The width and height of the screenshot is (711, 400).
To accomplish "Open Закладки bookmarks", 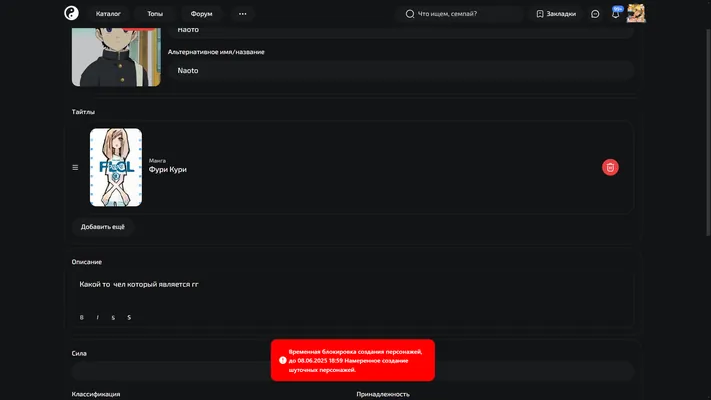I will [x=556, y=14].
